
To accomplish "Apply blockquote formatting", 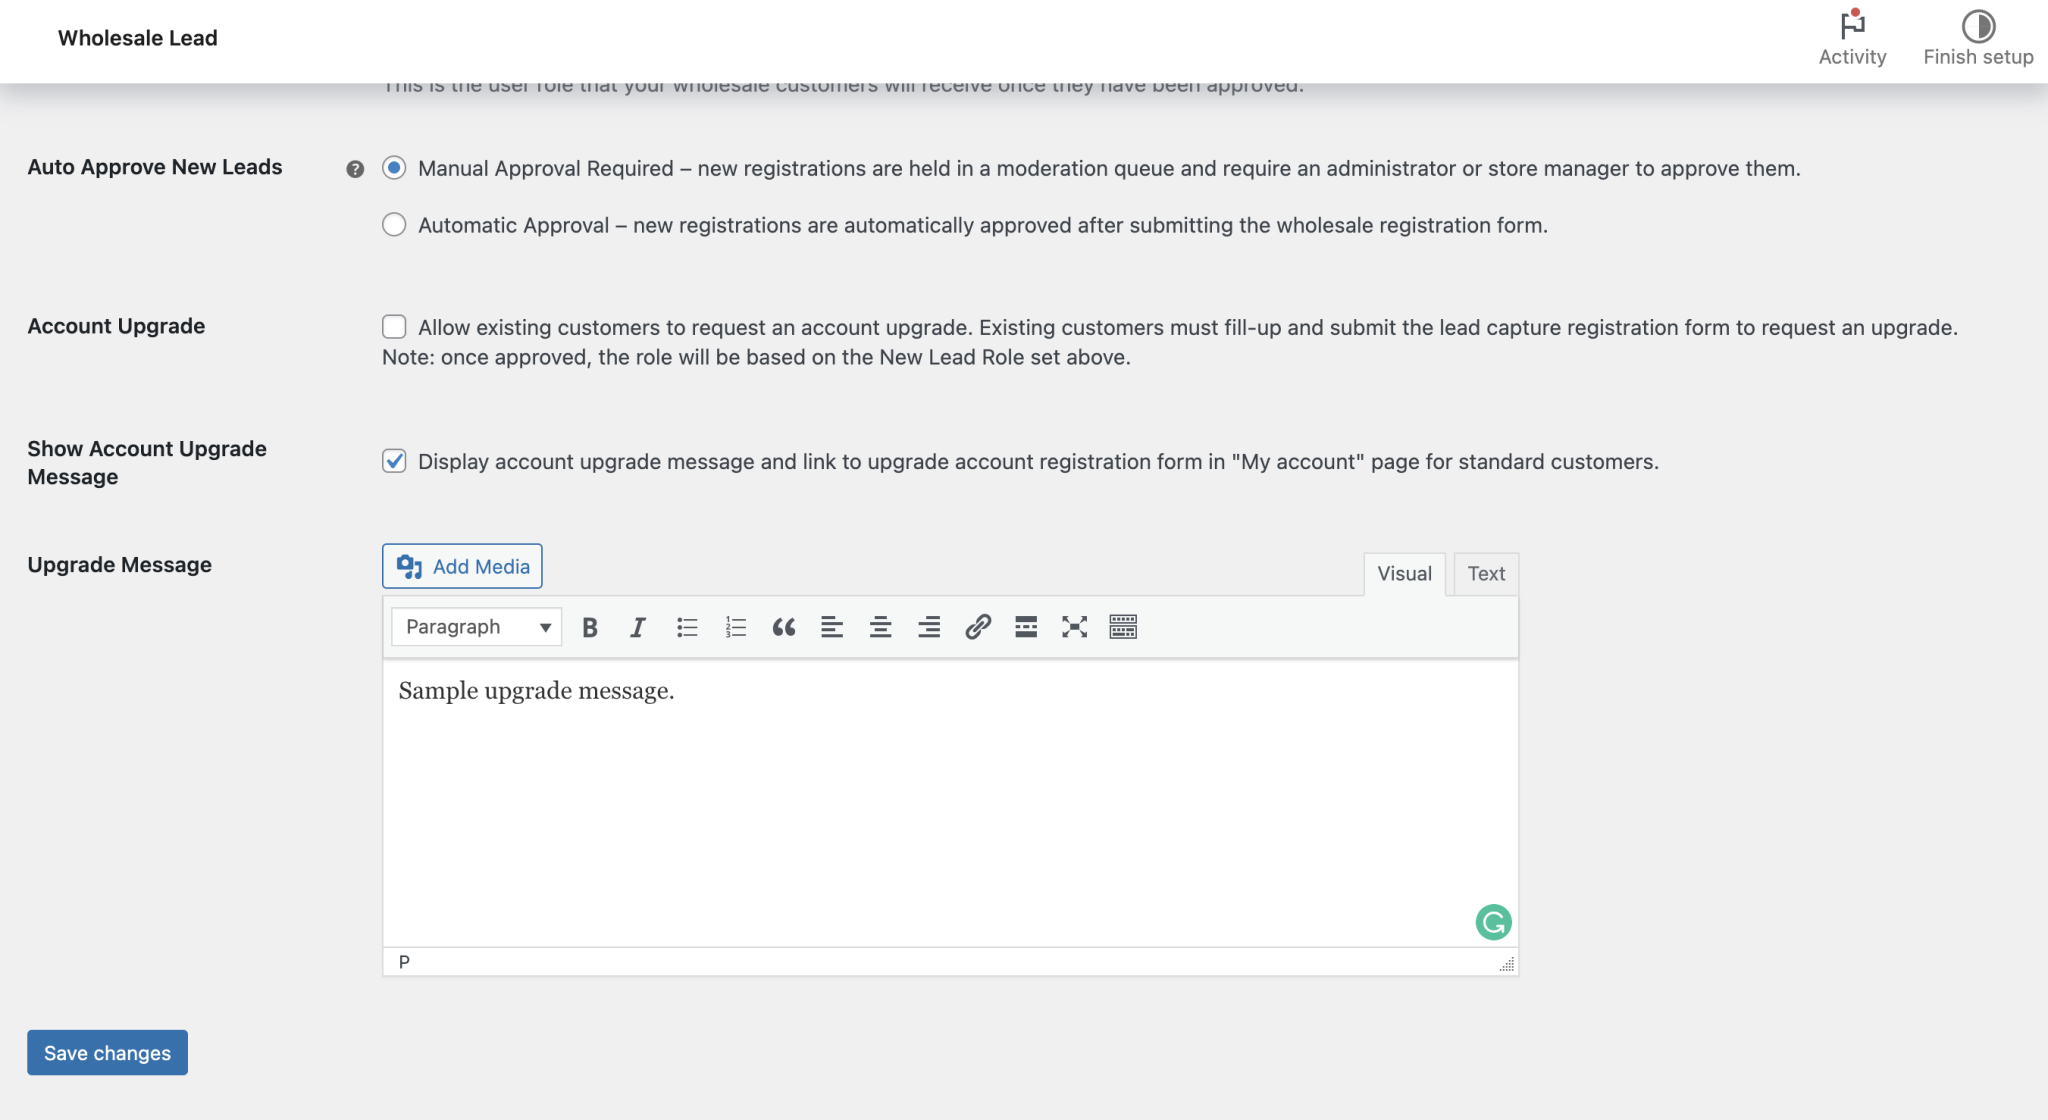I will [x=783, y=627].
